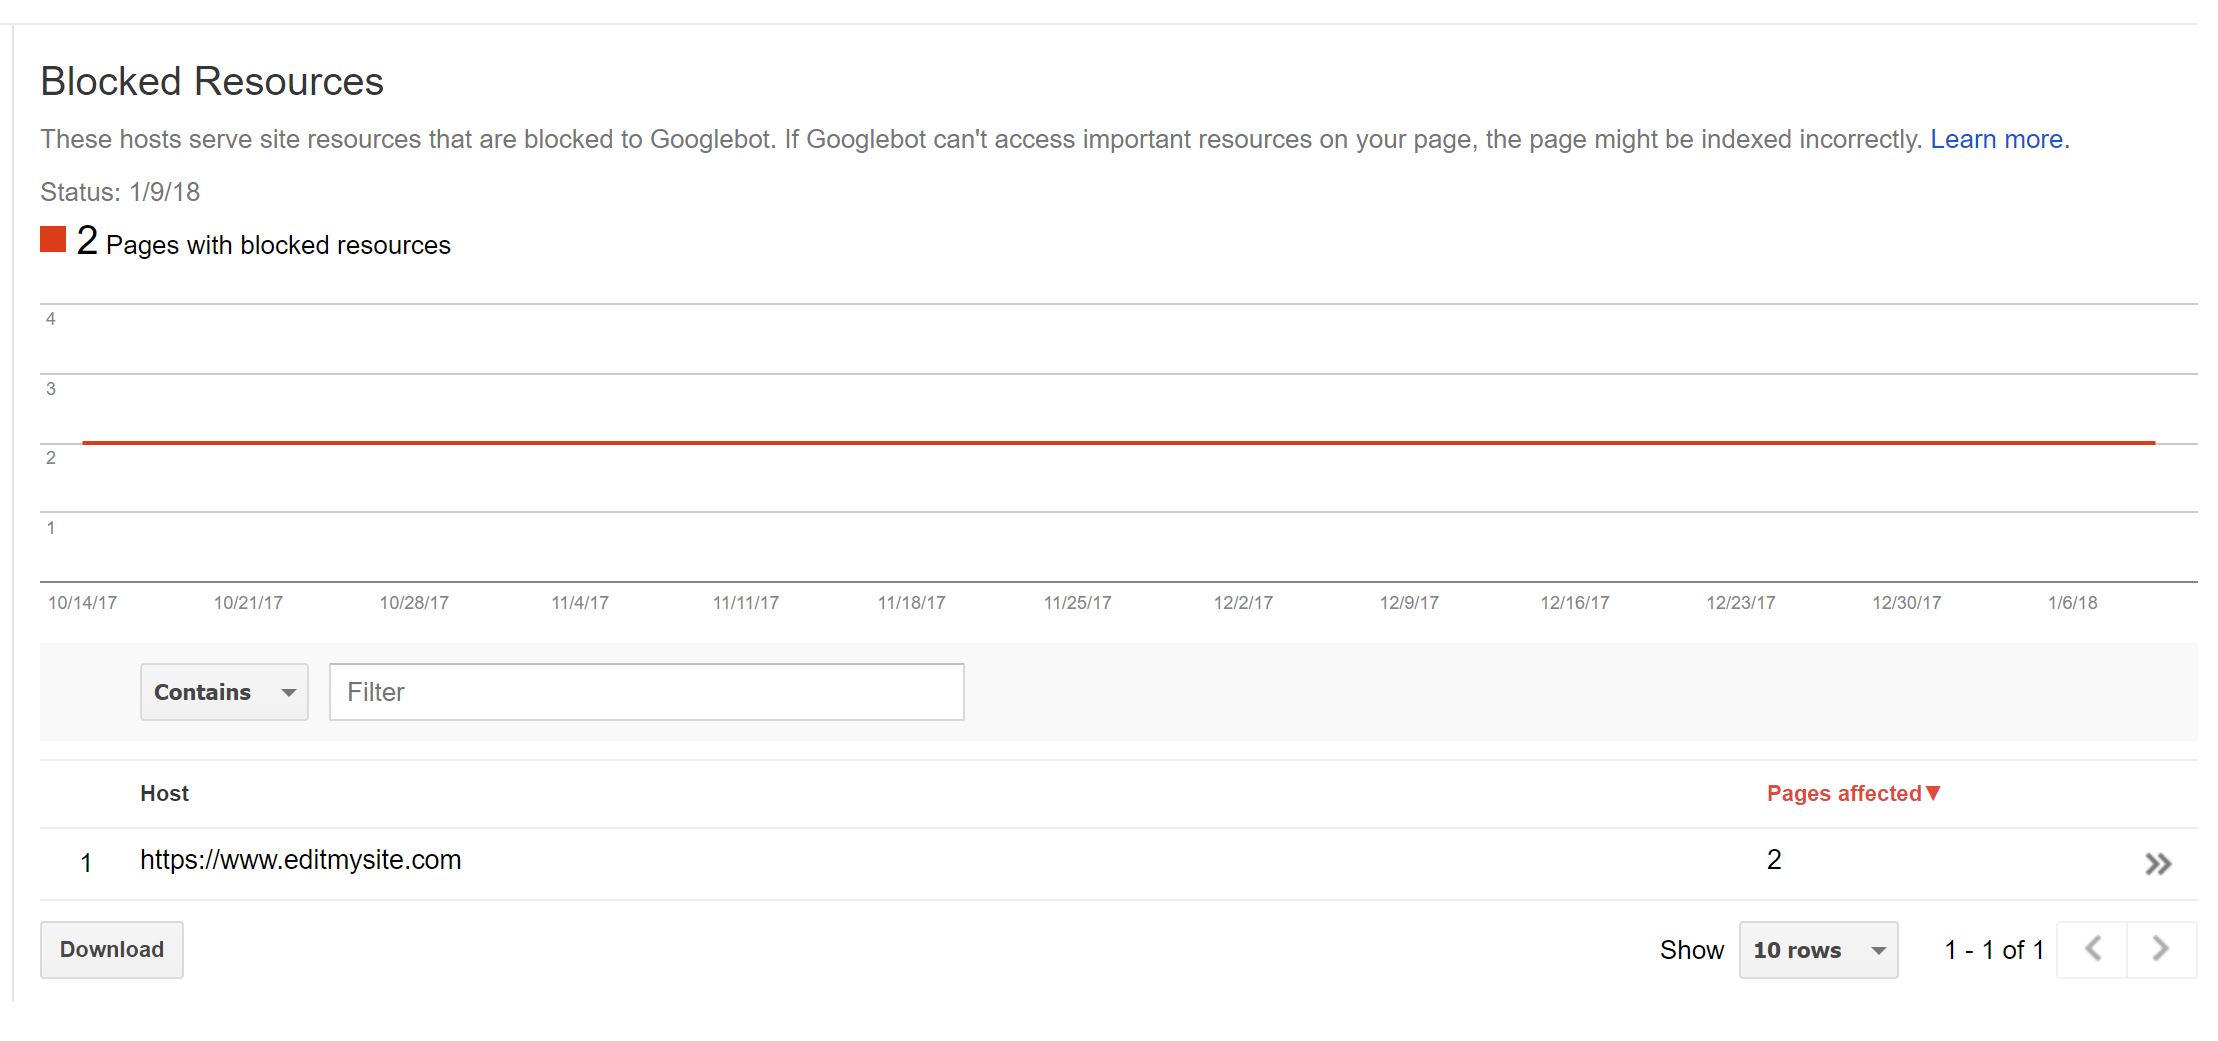Click the pages affected count in row
Image resolution: width=2218 pixels, height=1041 pixels.
tap(1774, 860)
